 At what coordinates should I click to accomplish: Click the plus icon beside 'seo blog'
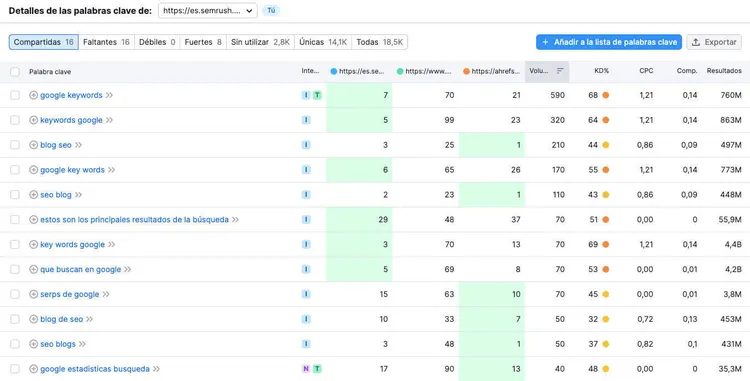tap(33, 195)
